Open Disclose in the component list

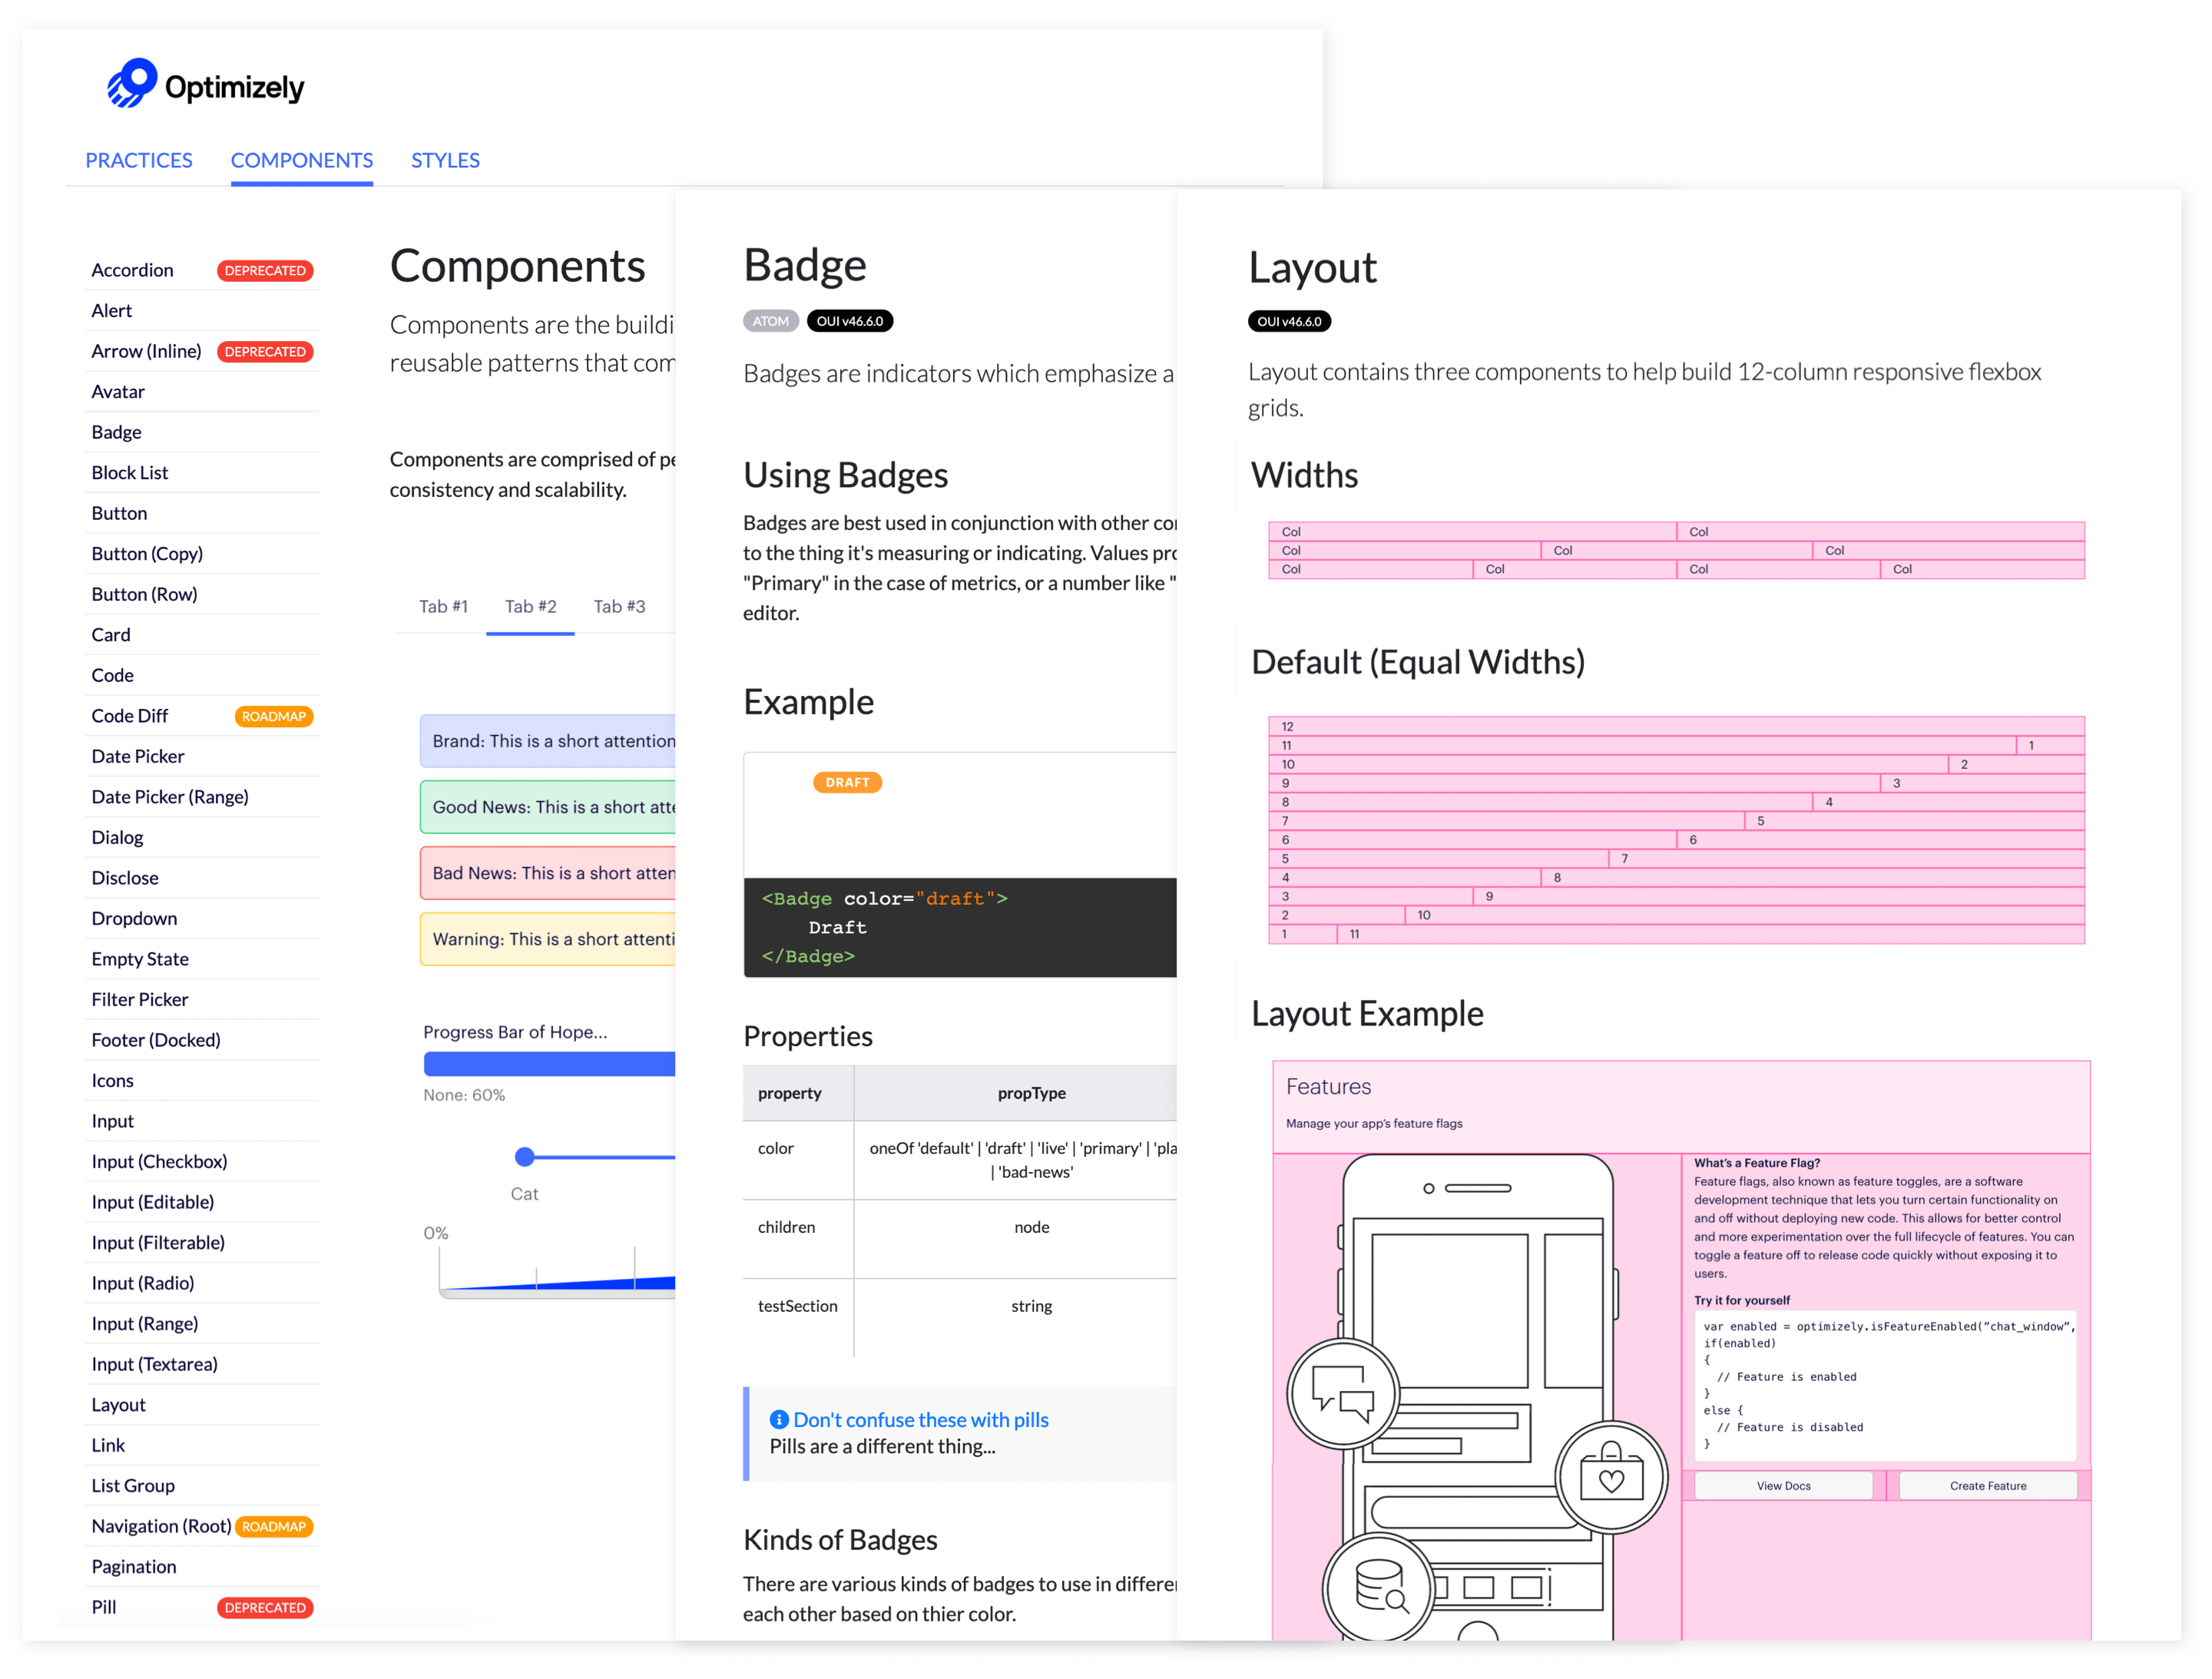pyautogui.click(x=125, y=878)
